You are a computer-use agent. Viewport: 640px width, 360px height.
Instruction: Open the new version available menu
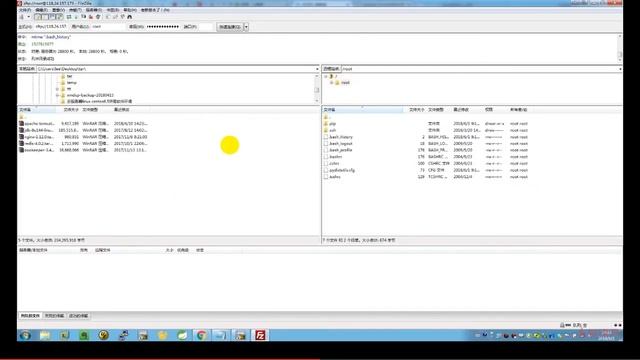click(155, 10)
